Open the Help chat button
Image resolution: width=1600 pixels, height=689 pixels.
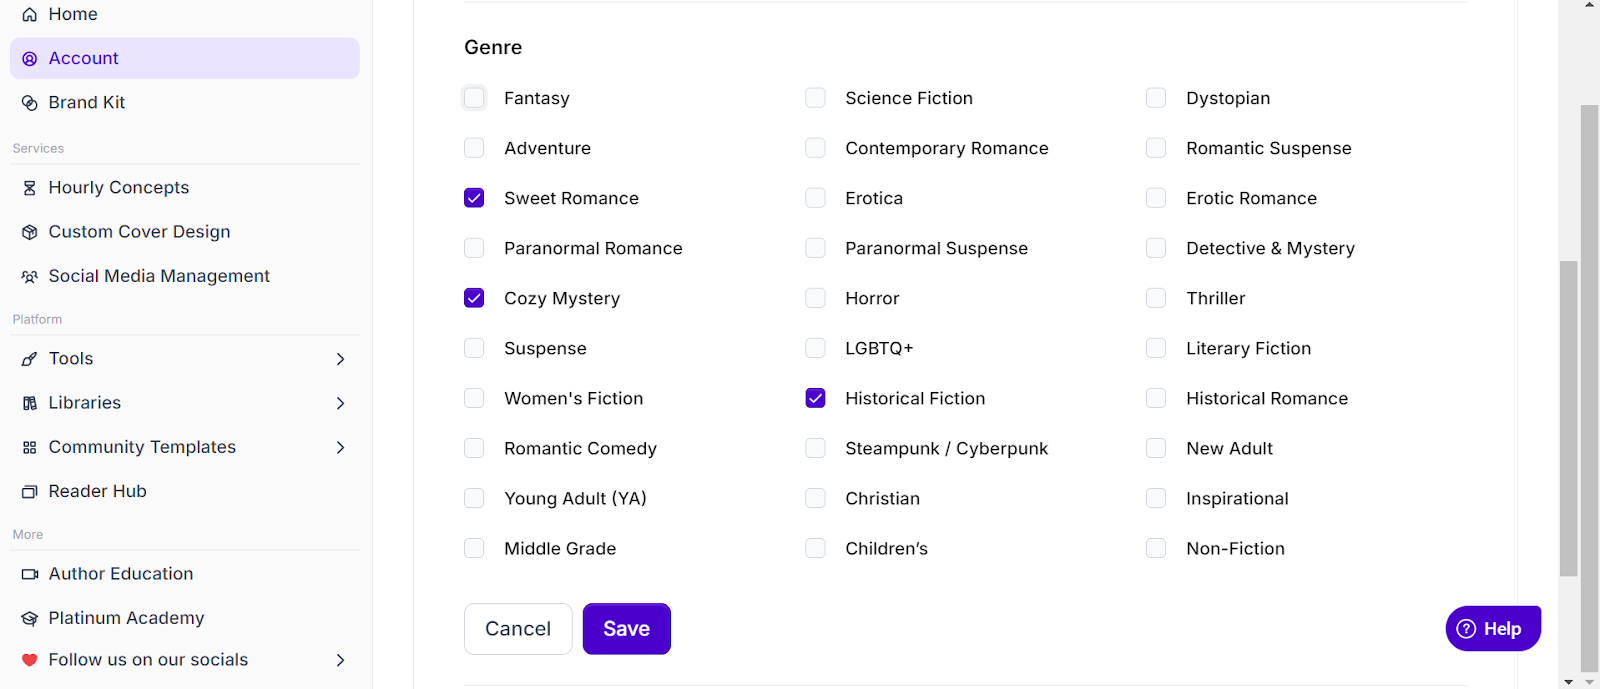[1493, 629]
